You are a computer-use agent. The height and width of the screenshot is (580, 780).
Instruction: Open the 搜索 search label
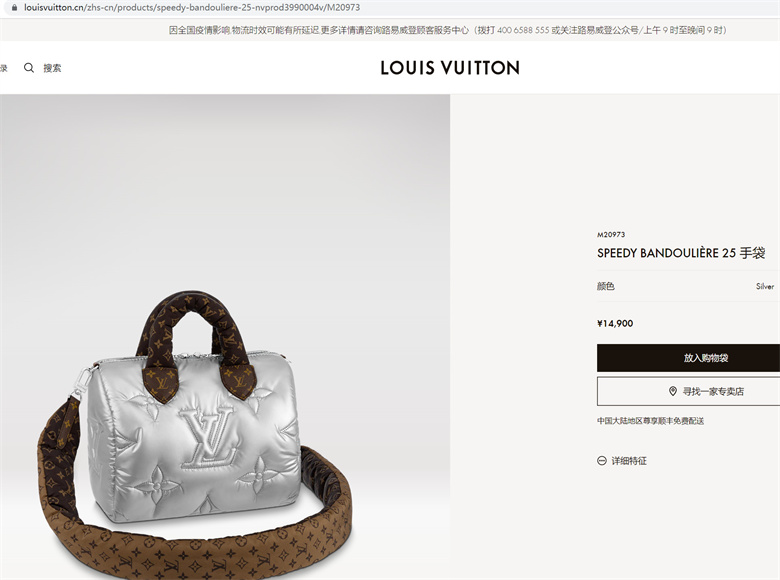pyautogui.click(x=52, y=68)
